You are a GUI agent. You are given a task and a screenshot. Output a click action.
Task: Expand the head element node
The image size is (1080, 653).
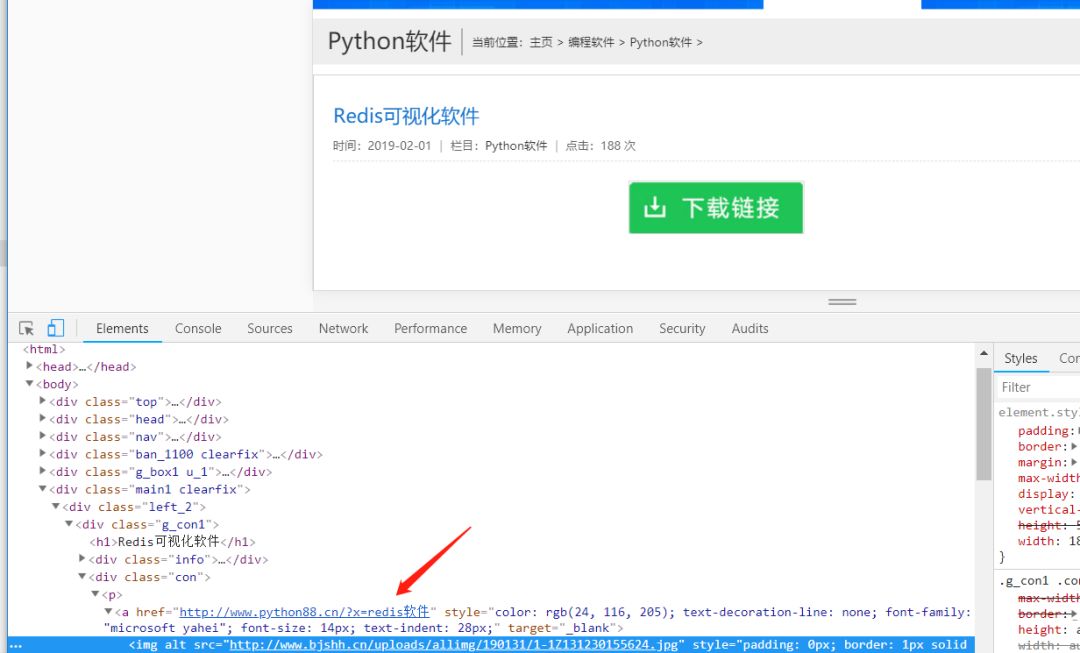tap(29, 366)
